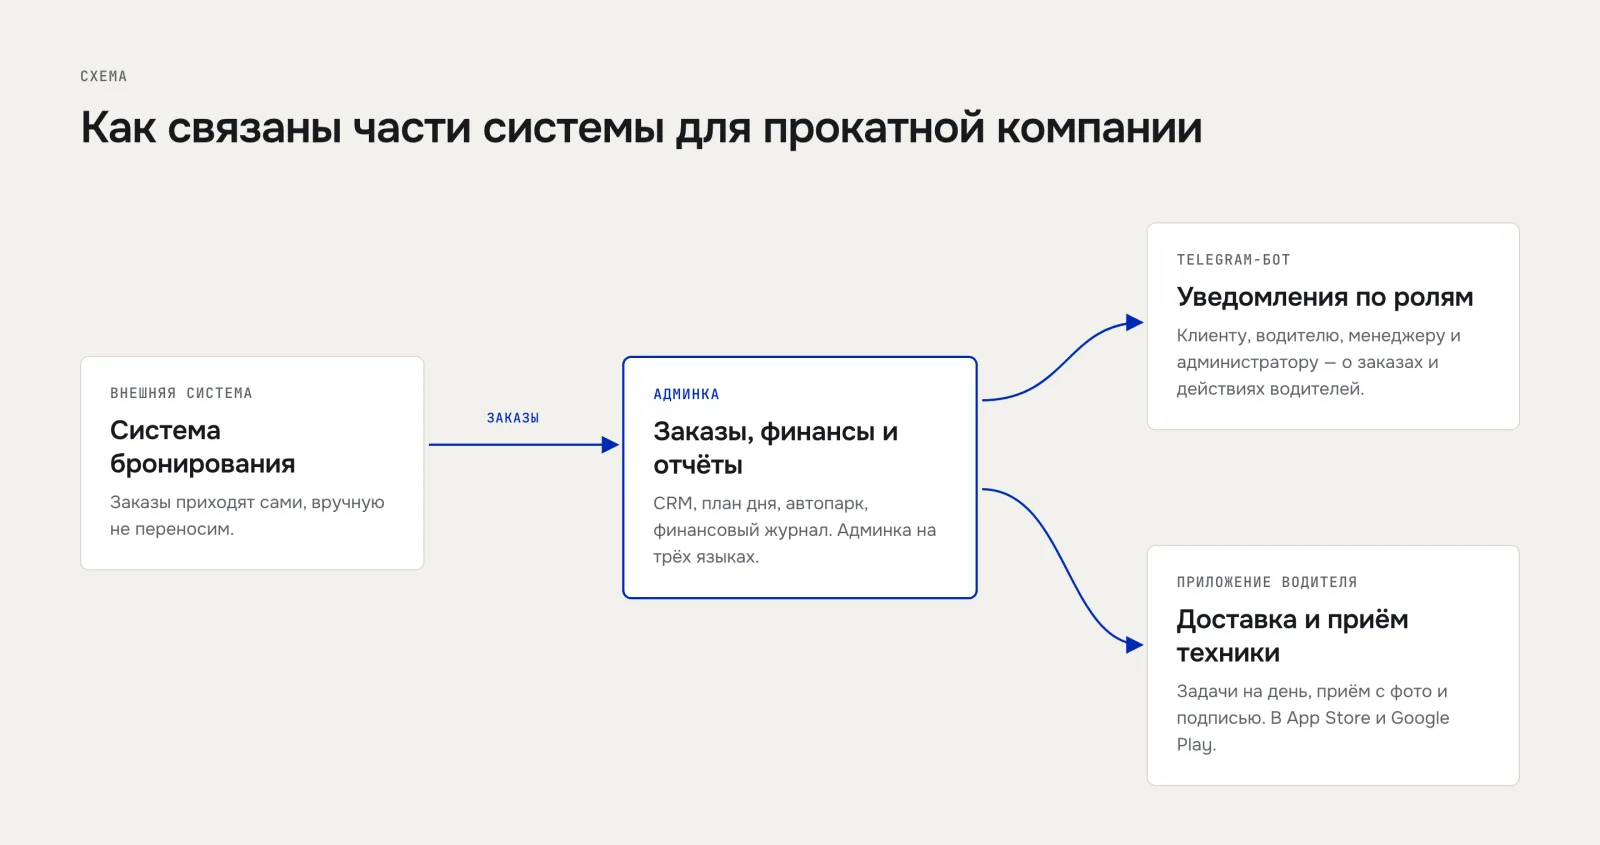Screen dimensions: 1600x845
Task: Click the 'ЗАКАЗЫ' label above the arrow
Action: point(513,418)
